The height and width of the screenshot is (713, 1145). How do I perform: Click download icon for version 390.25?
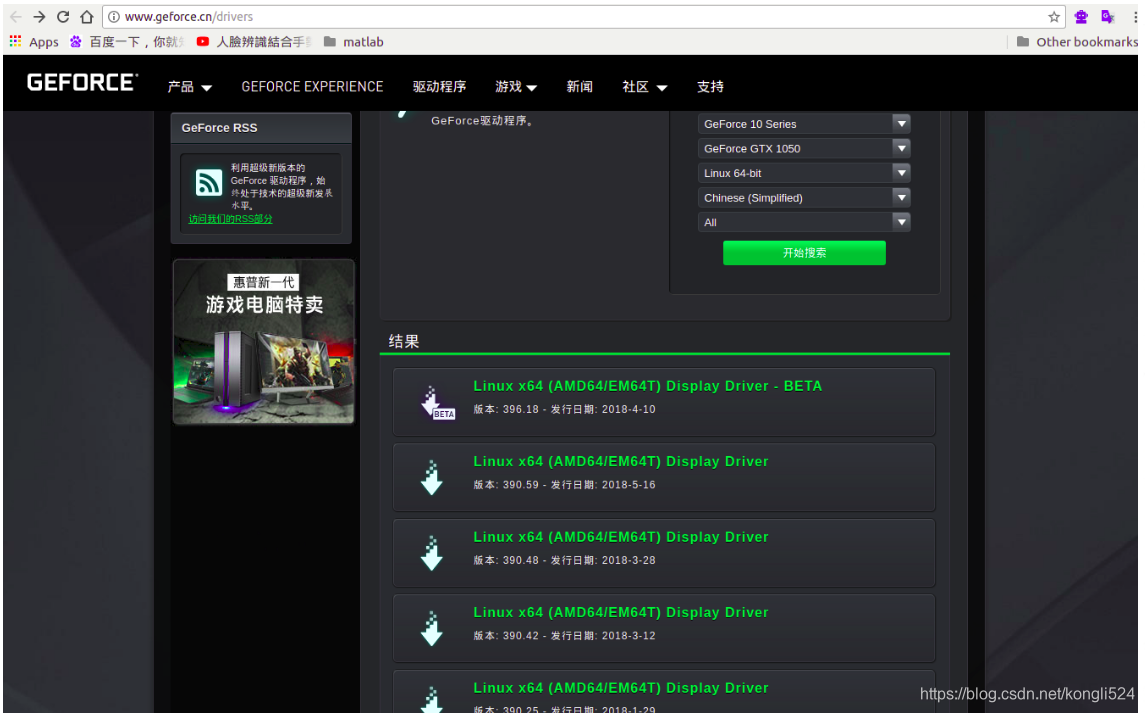pos(432,700)
